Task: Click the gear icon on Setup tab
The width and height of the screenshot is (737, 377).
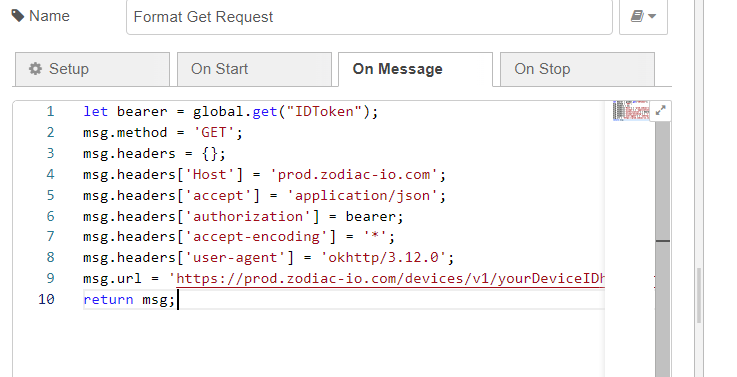Action: tap(35, 69)
